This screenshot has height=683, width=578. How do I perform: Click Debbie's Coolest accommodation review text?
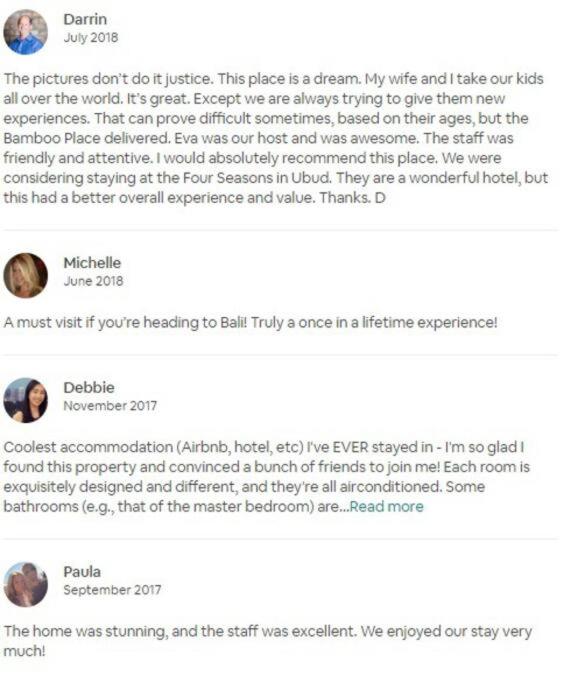[x=267, y=477]
